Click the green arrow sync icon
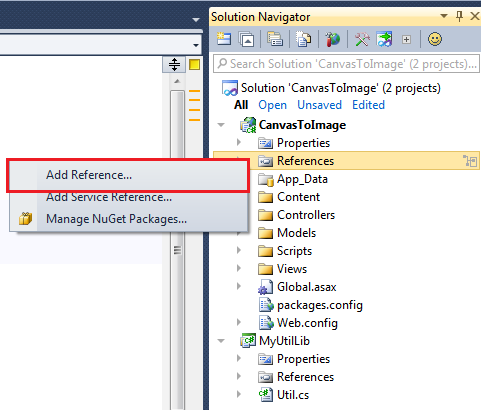Viewport: 481px width, 410px height. (384, 39)
